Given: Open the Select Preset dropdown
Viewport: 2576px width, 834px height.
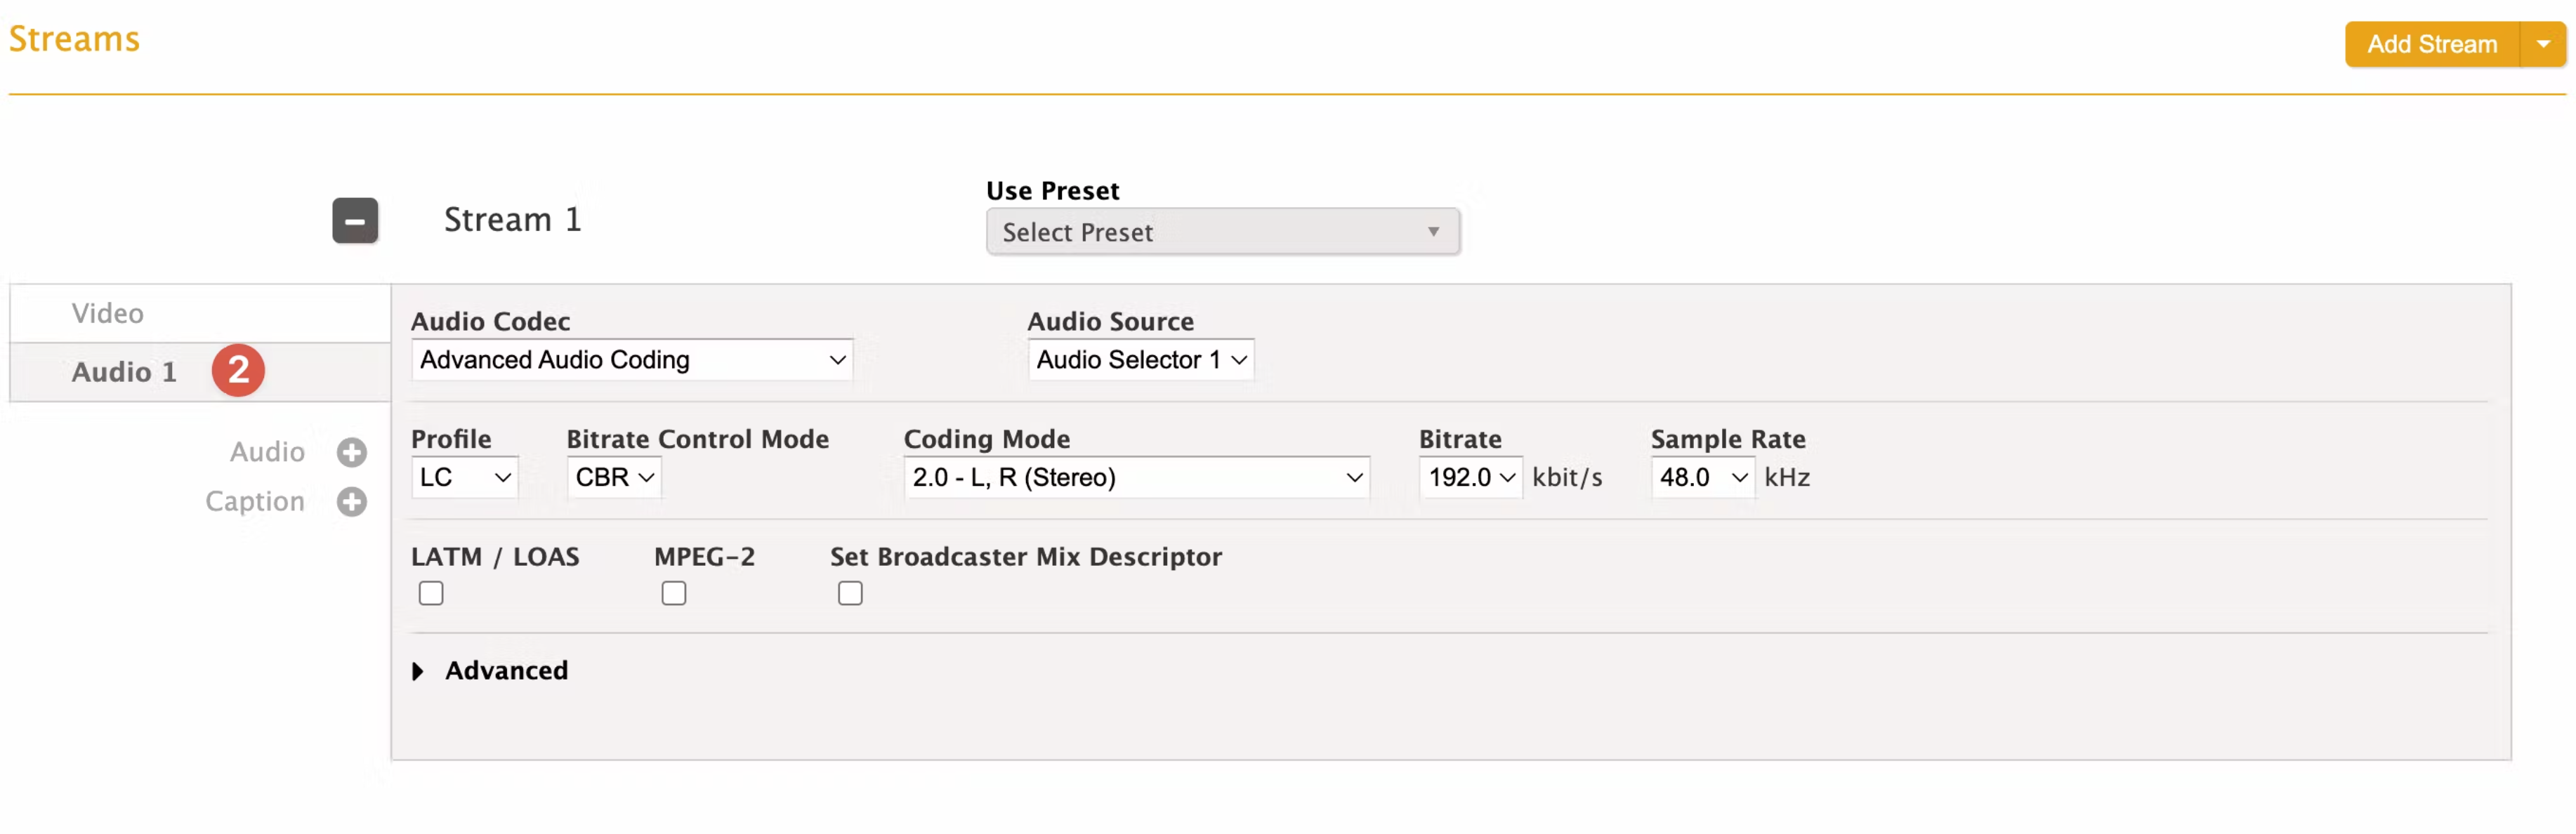Looking at the screenshot, I should (x=1222, y=232).
